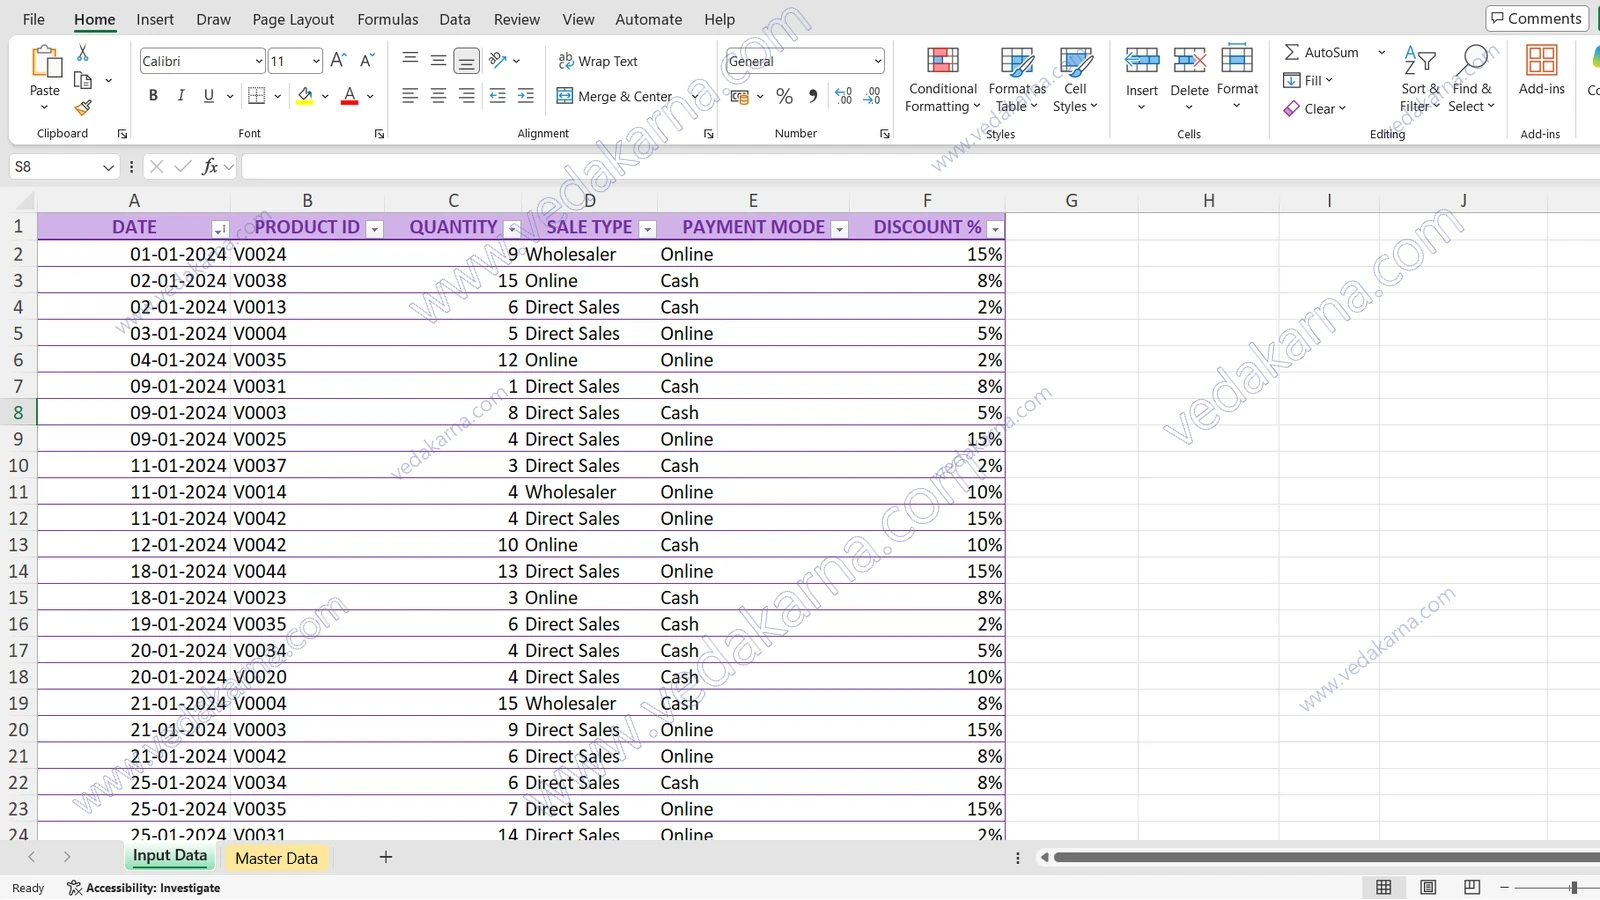This screenshot has width=1600, height=900.
Task: Open the General number format dropdown
Action: (877, 61)
